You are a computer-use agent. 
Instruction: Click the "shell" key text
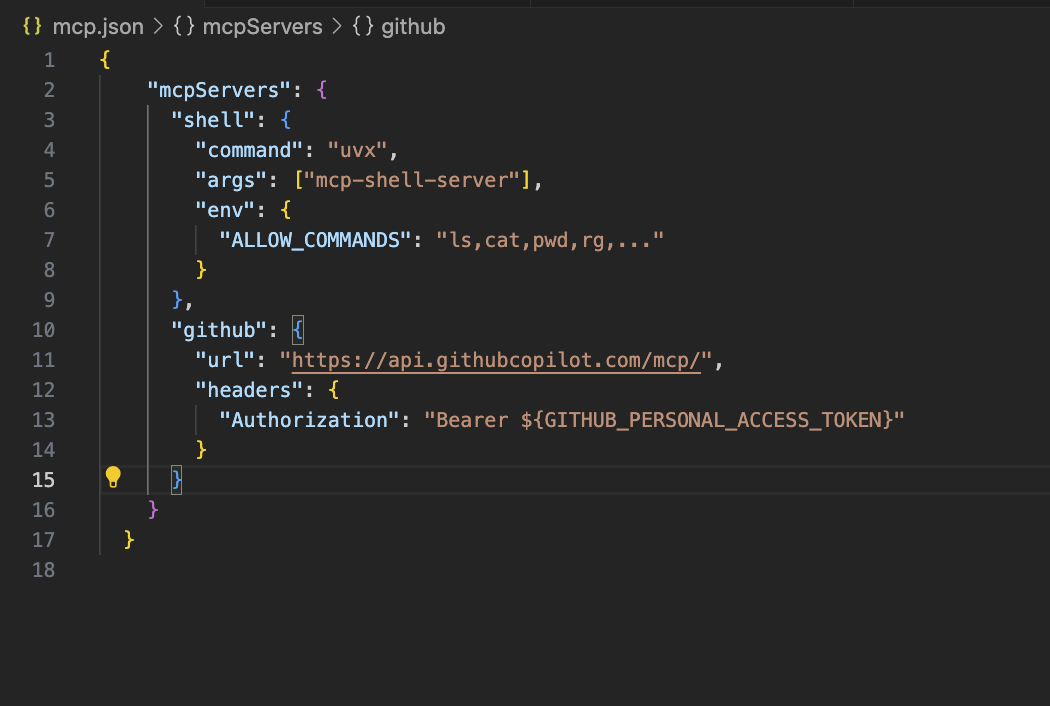(213, 121)
